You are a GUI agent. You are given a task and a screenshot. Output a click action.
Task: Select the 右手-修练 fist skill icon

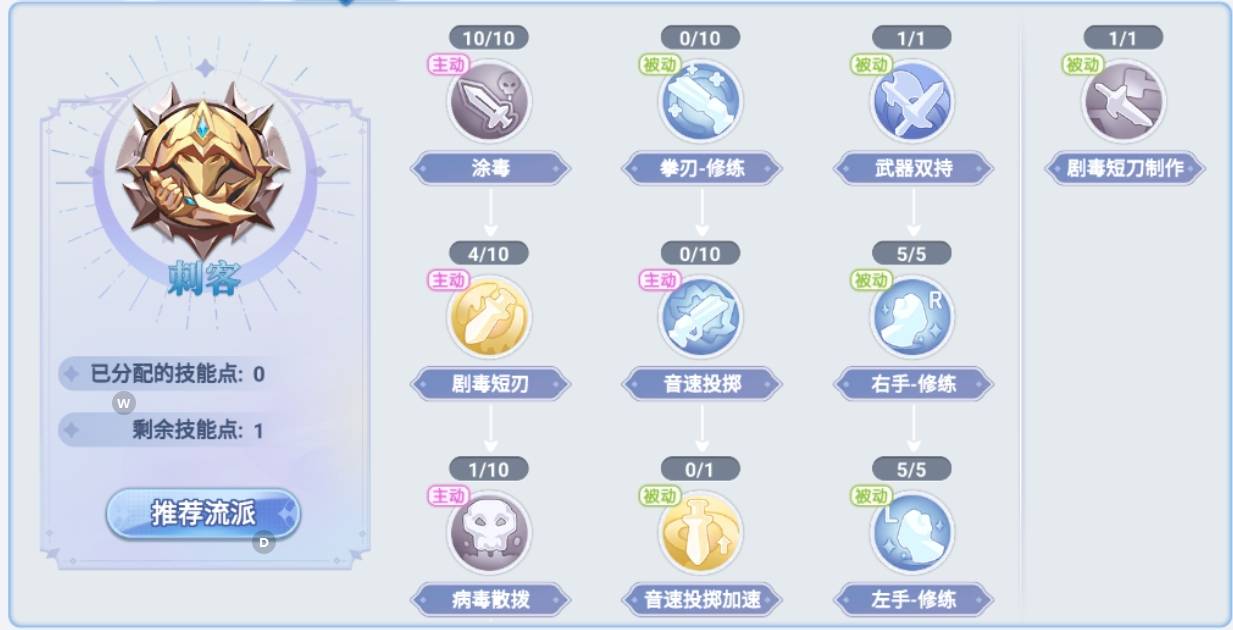click(x=912, y=317)
